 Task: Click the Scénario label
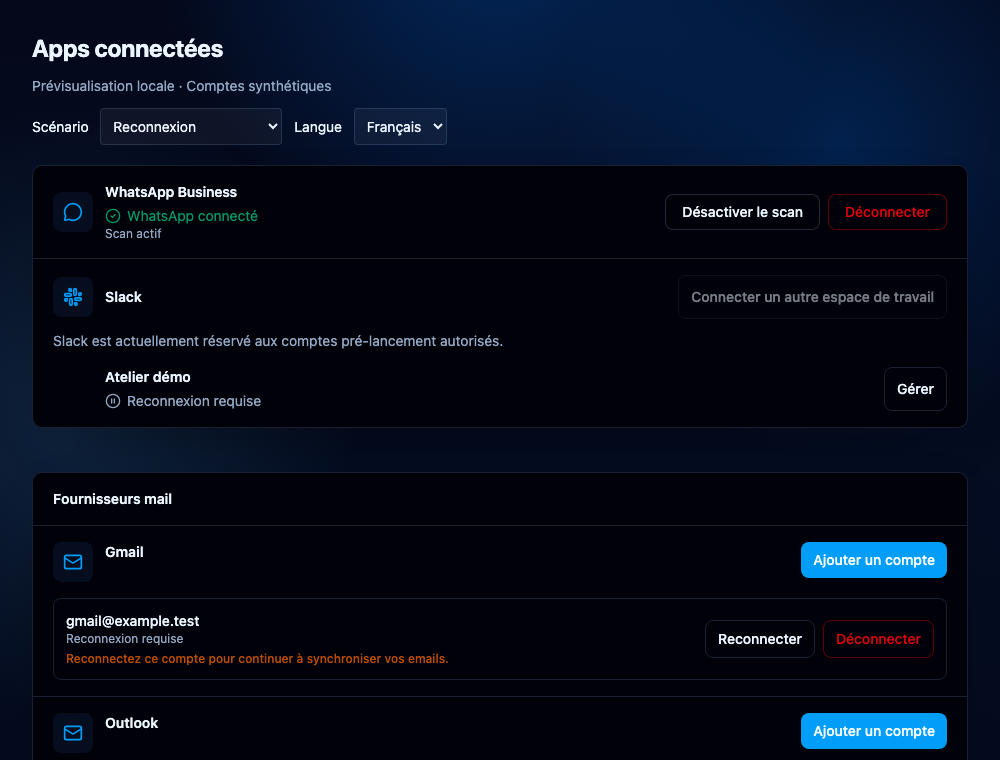click(60, 127)
